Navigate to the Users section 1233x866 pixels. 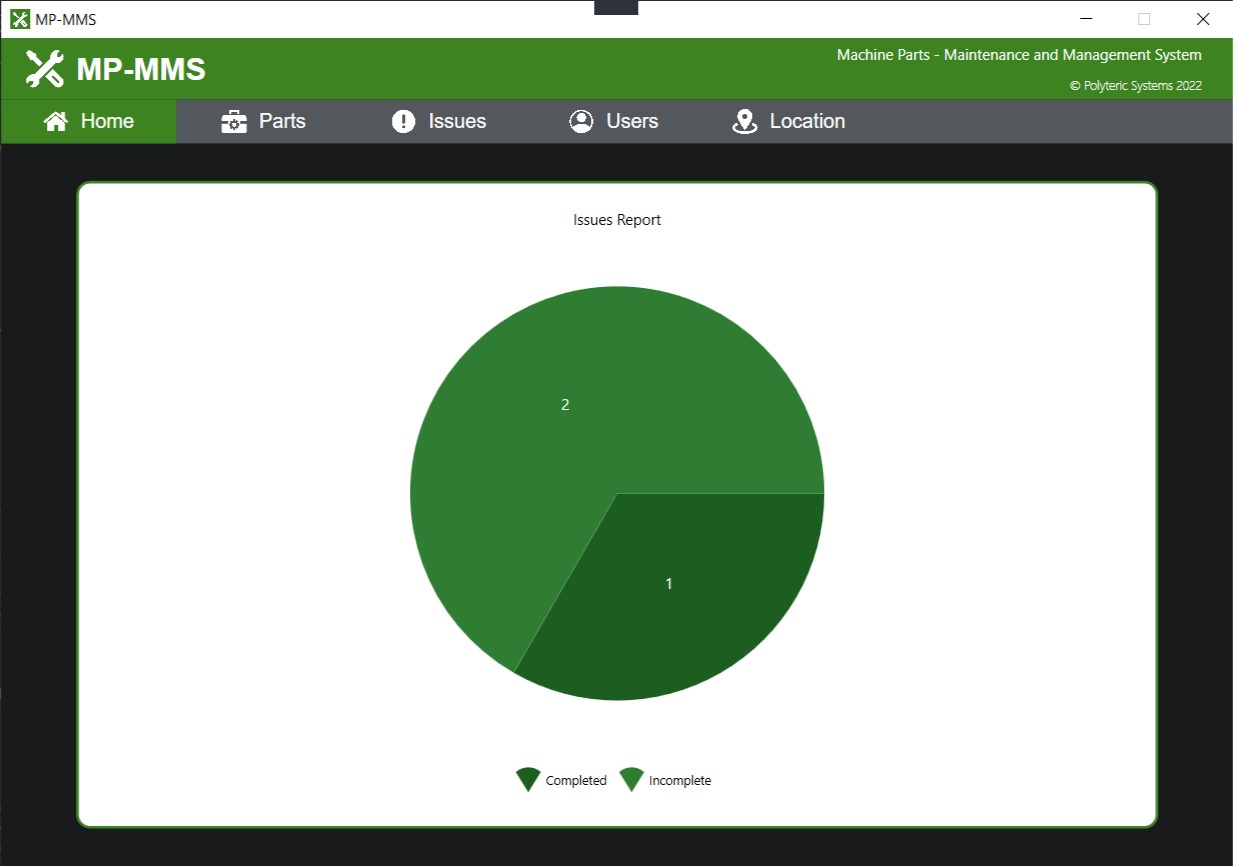[631, 121]
